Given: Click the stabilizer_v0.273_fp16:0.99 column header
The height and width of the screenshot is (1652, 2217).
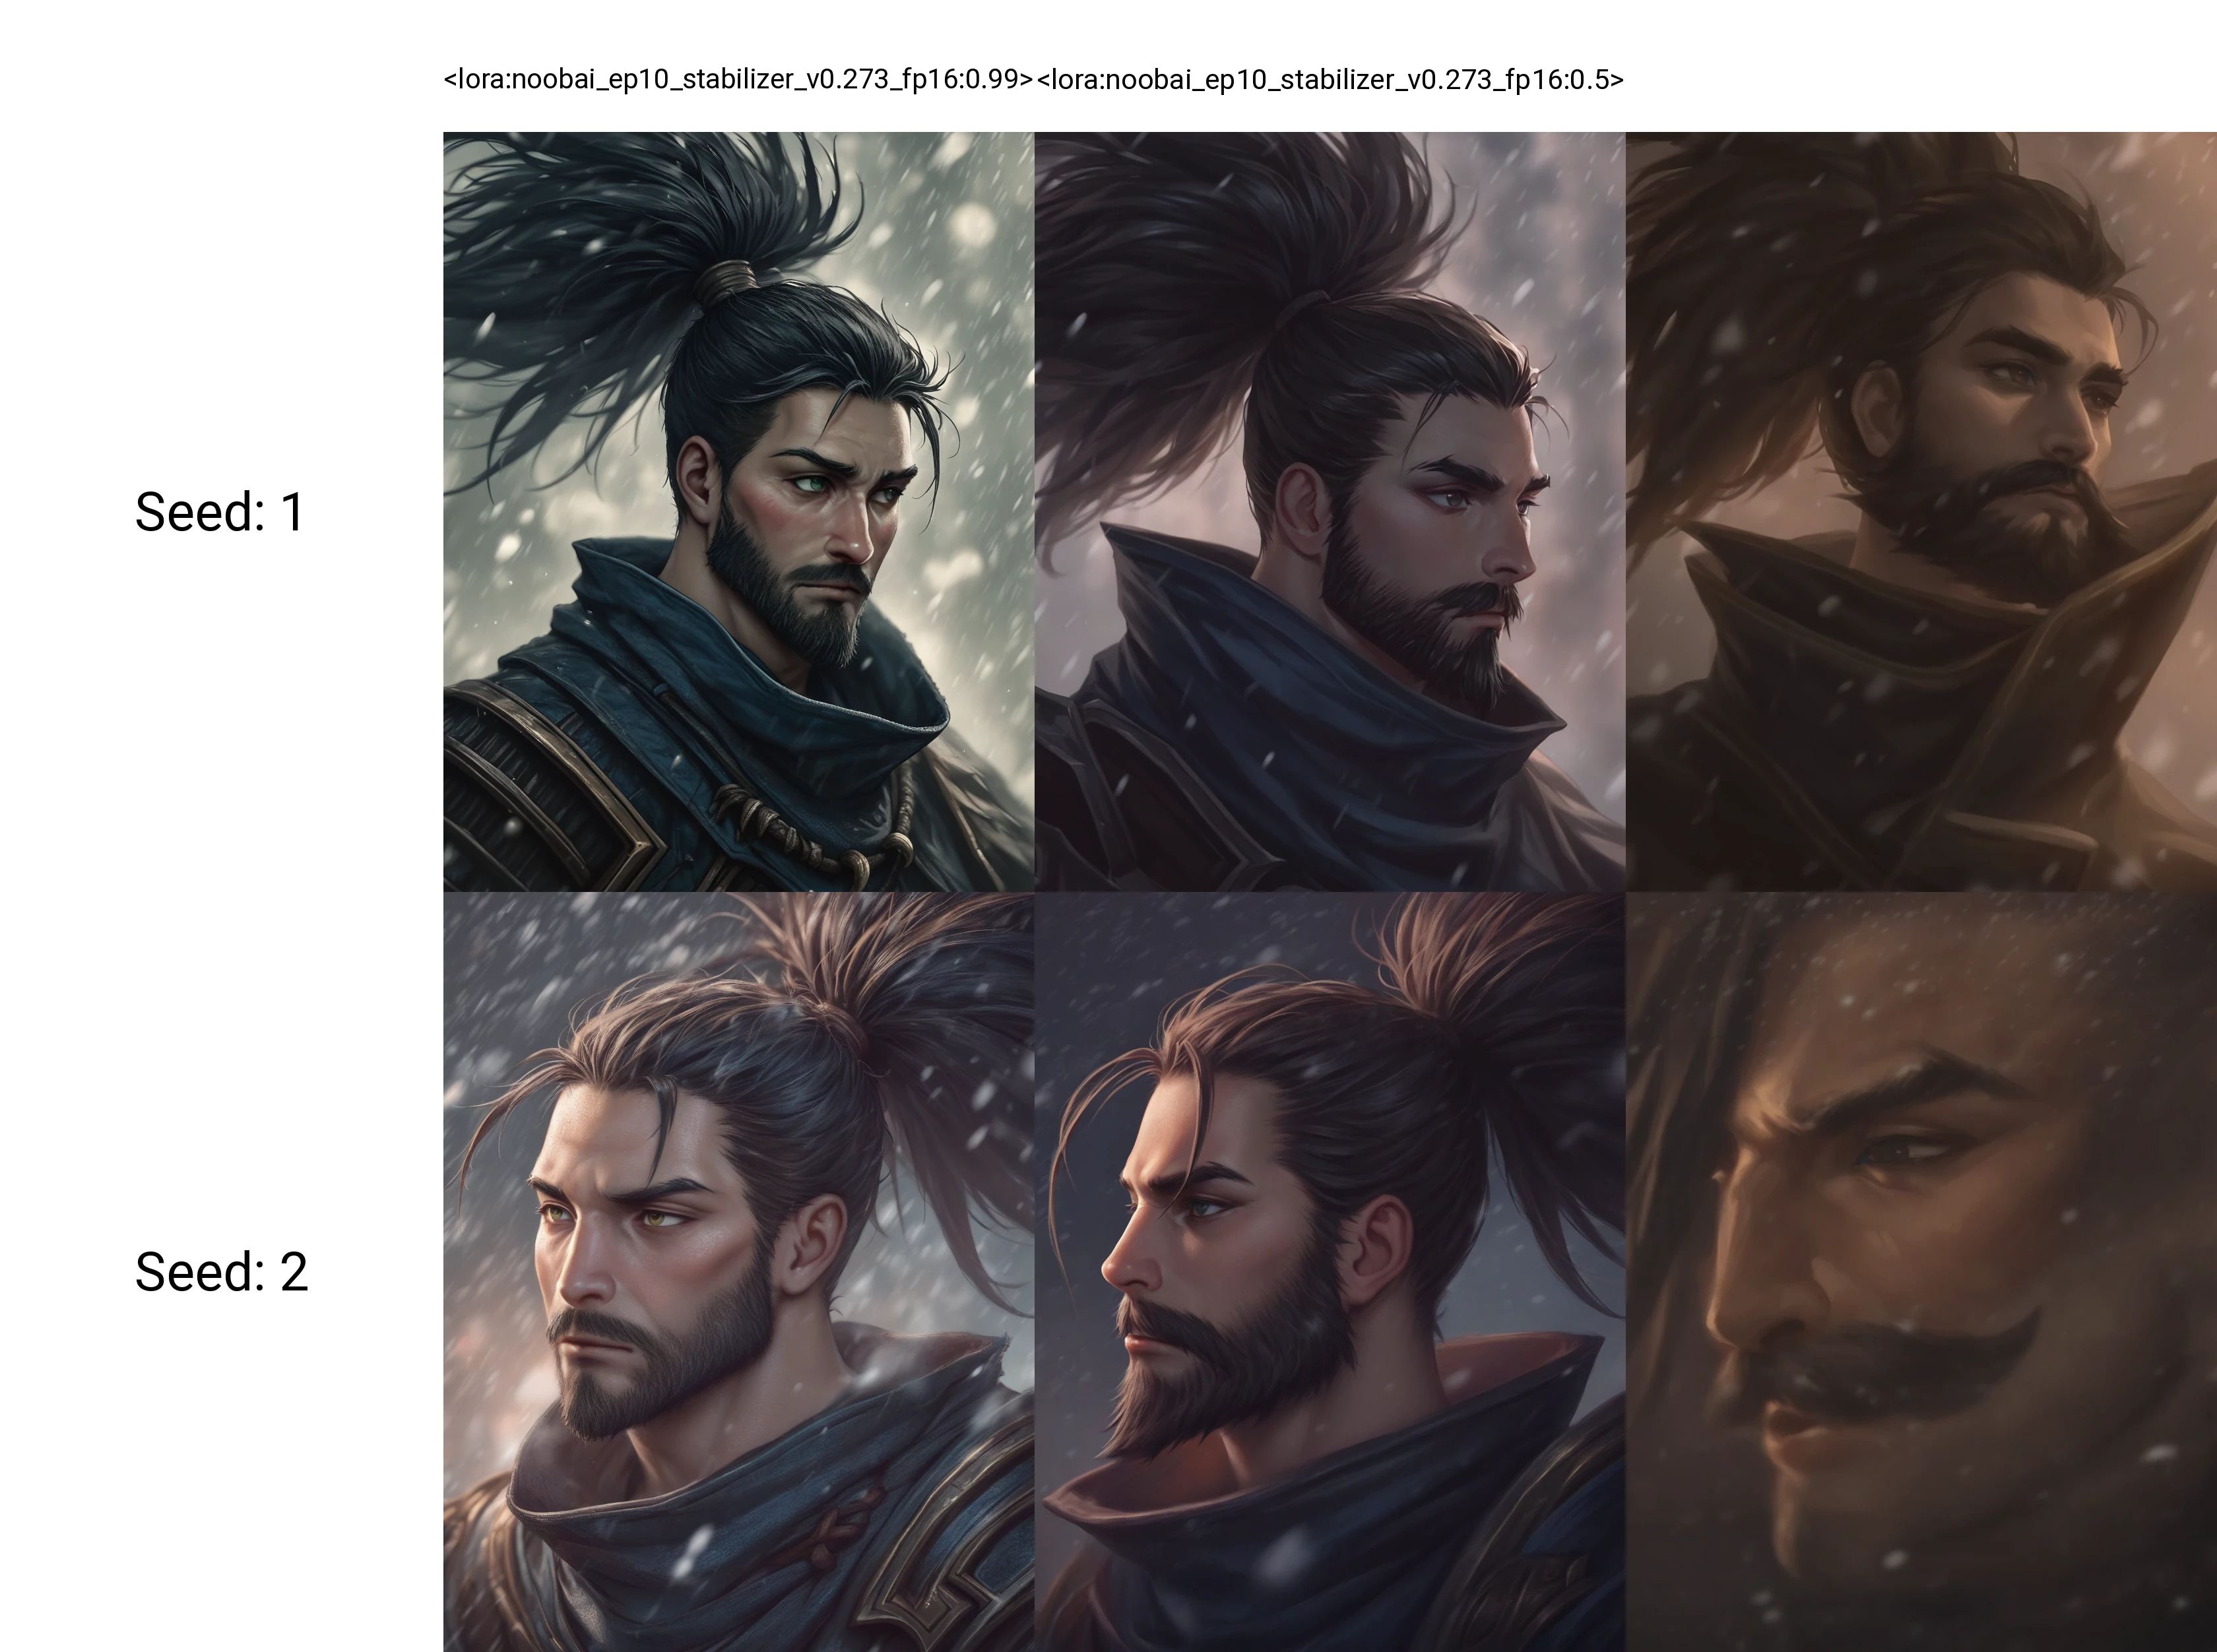Looking at the screenshot, I should click(738, 79).
